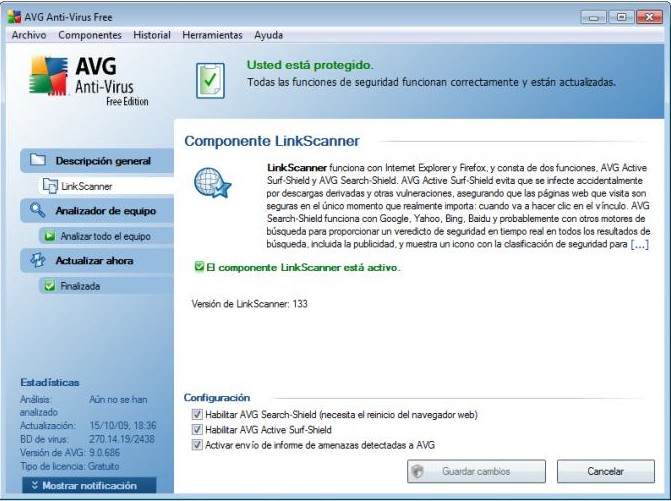671x501 pixels.
Task: Click green check icon beside Finalizada
Action: [x=50, y=286]
